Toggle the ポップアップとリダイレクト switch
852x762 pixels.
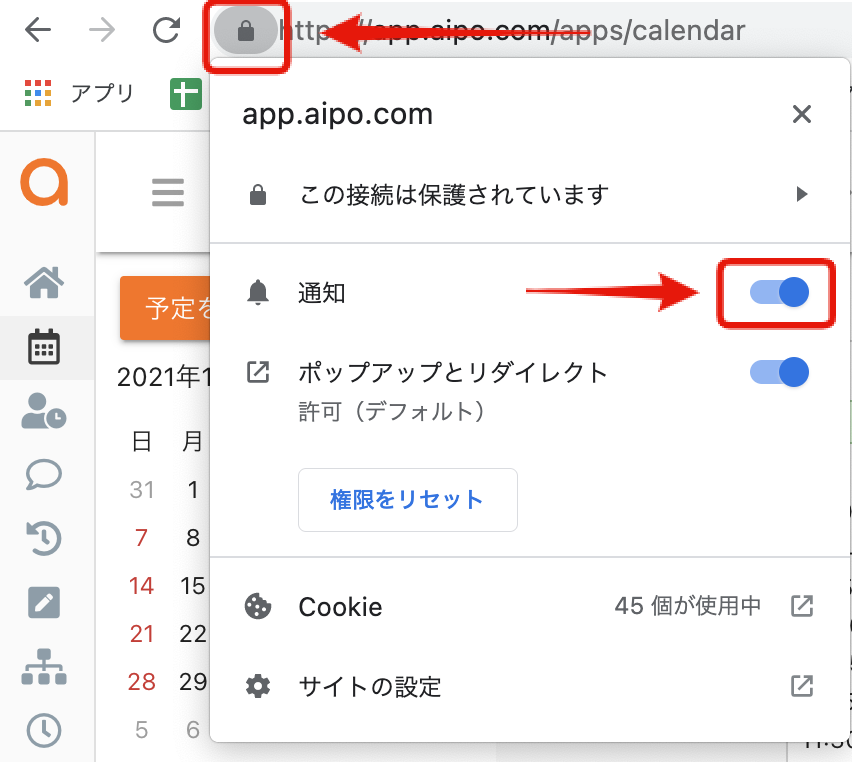pos(779,372)
